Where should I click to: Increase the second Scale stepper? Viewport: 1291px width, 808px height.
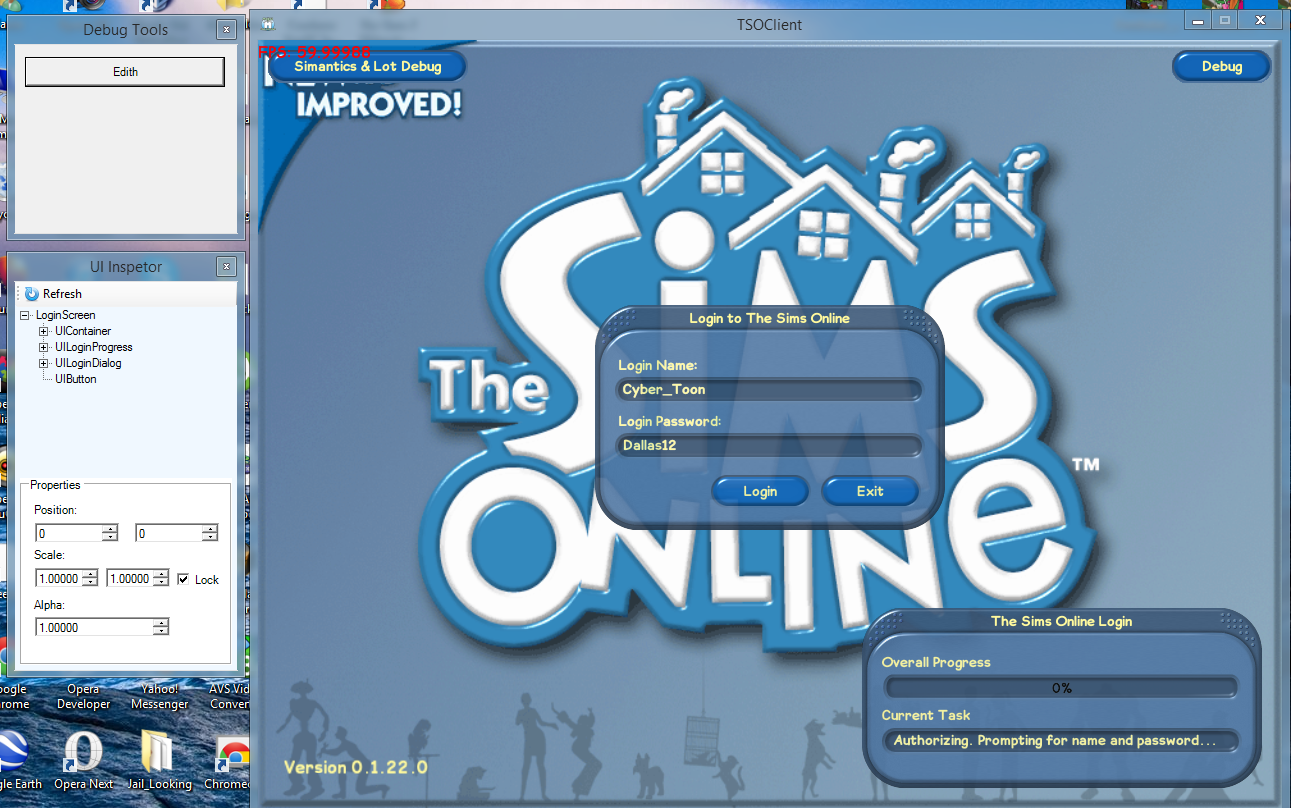tap(162, 574)
